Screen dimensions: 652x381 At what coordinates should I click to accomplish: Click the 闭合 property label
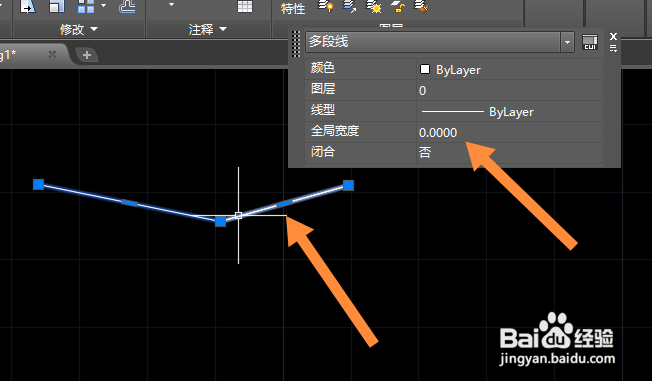tap(323, 152)
